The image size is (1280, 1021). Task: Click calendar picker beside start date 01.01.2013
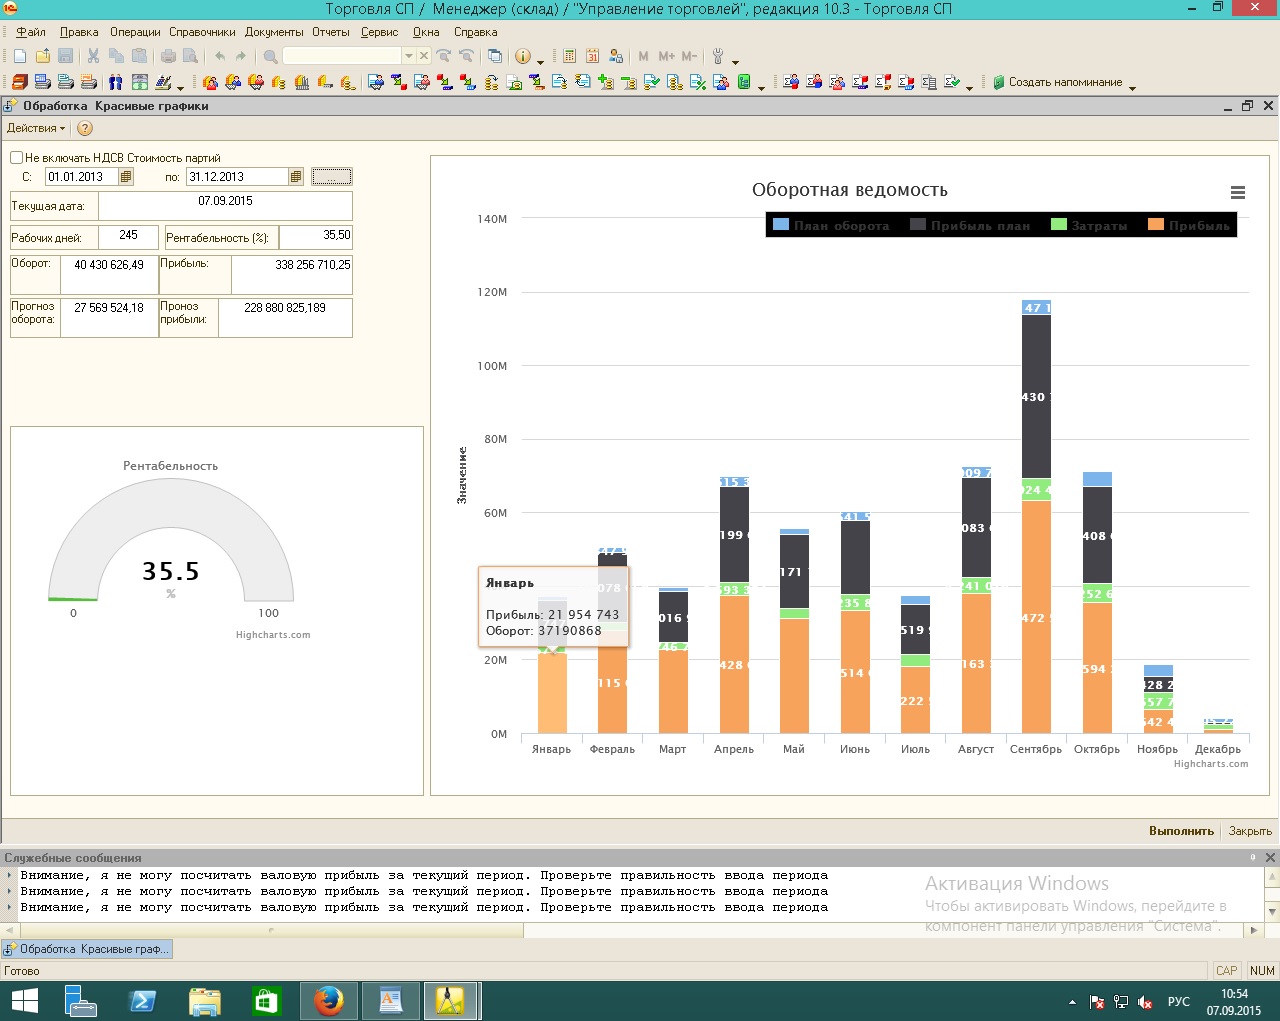126,177
